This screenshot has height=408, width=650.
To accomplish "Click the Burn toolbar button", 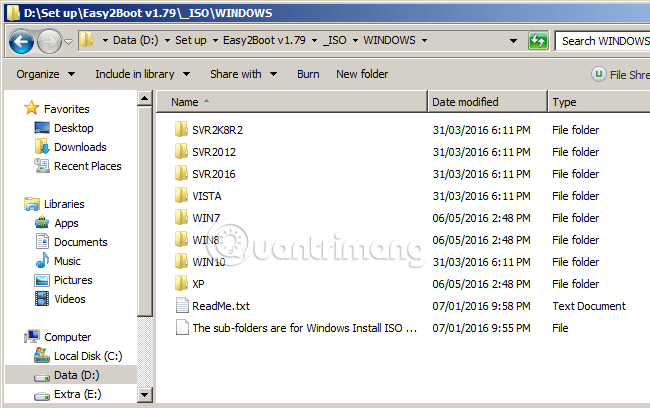I will [x=308, y=74].
